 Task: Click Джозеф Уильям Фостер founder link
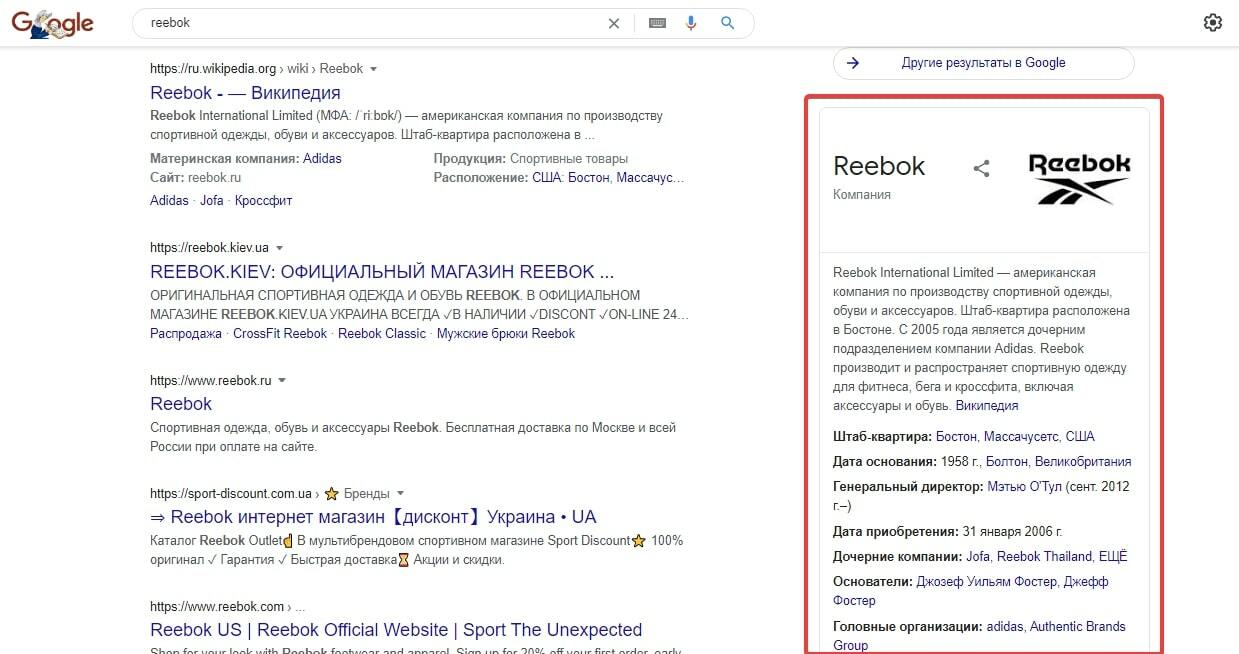[x=988, y=581]
